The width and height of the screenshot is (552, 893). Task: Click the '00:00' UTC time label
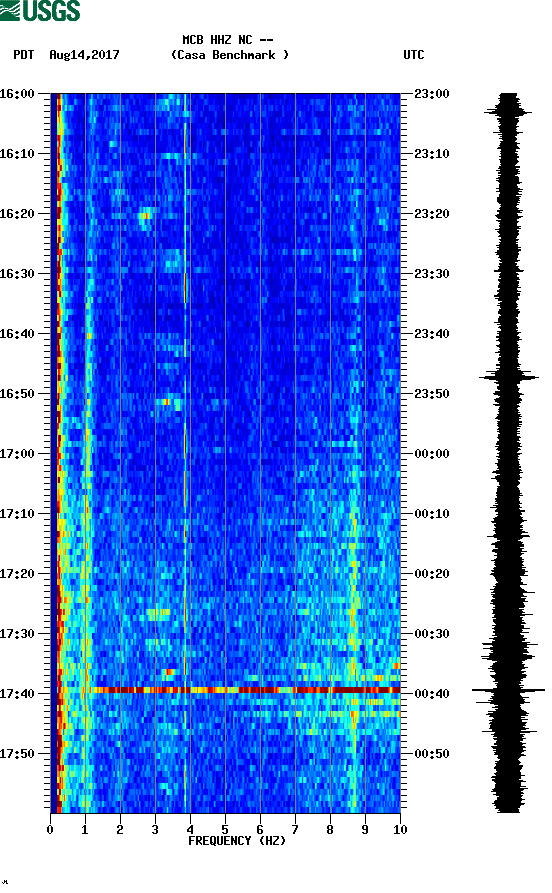432,454
